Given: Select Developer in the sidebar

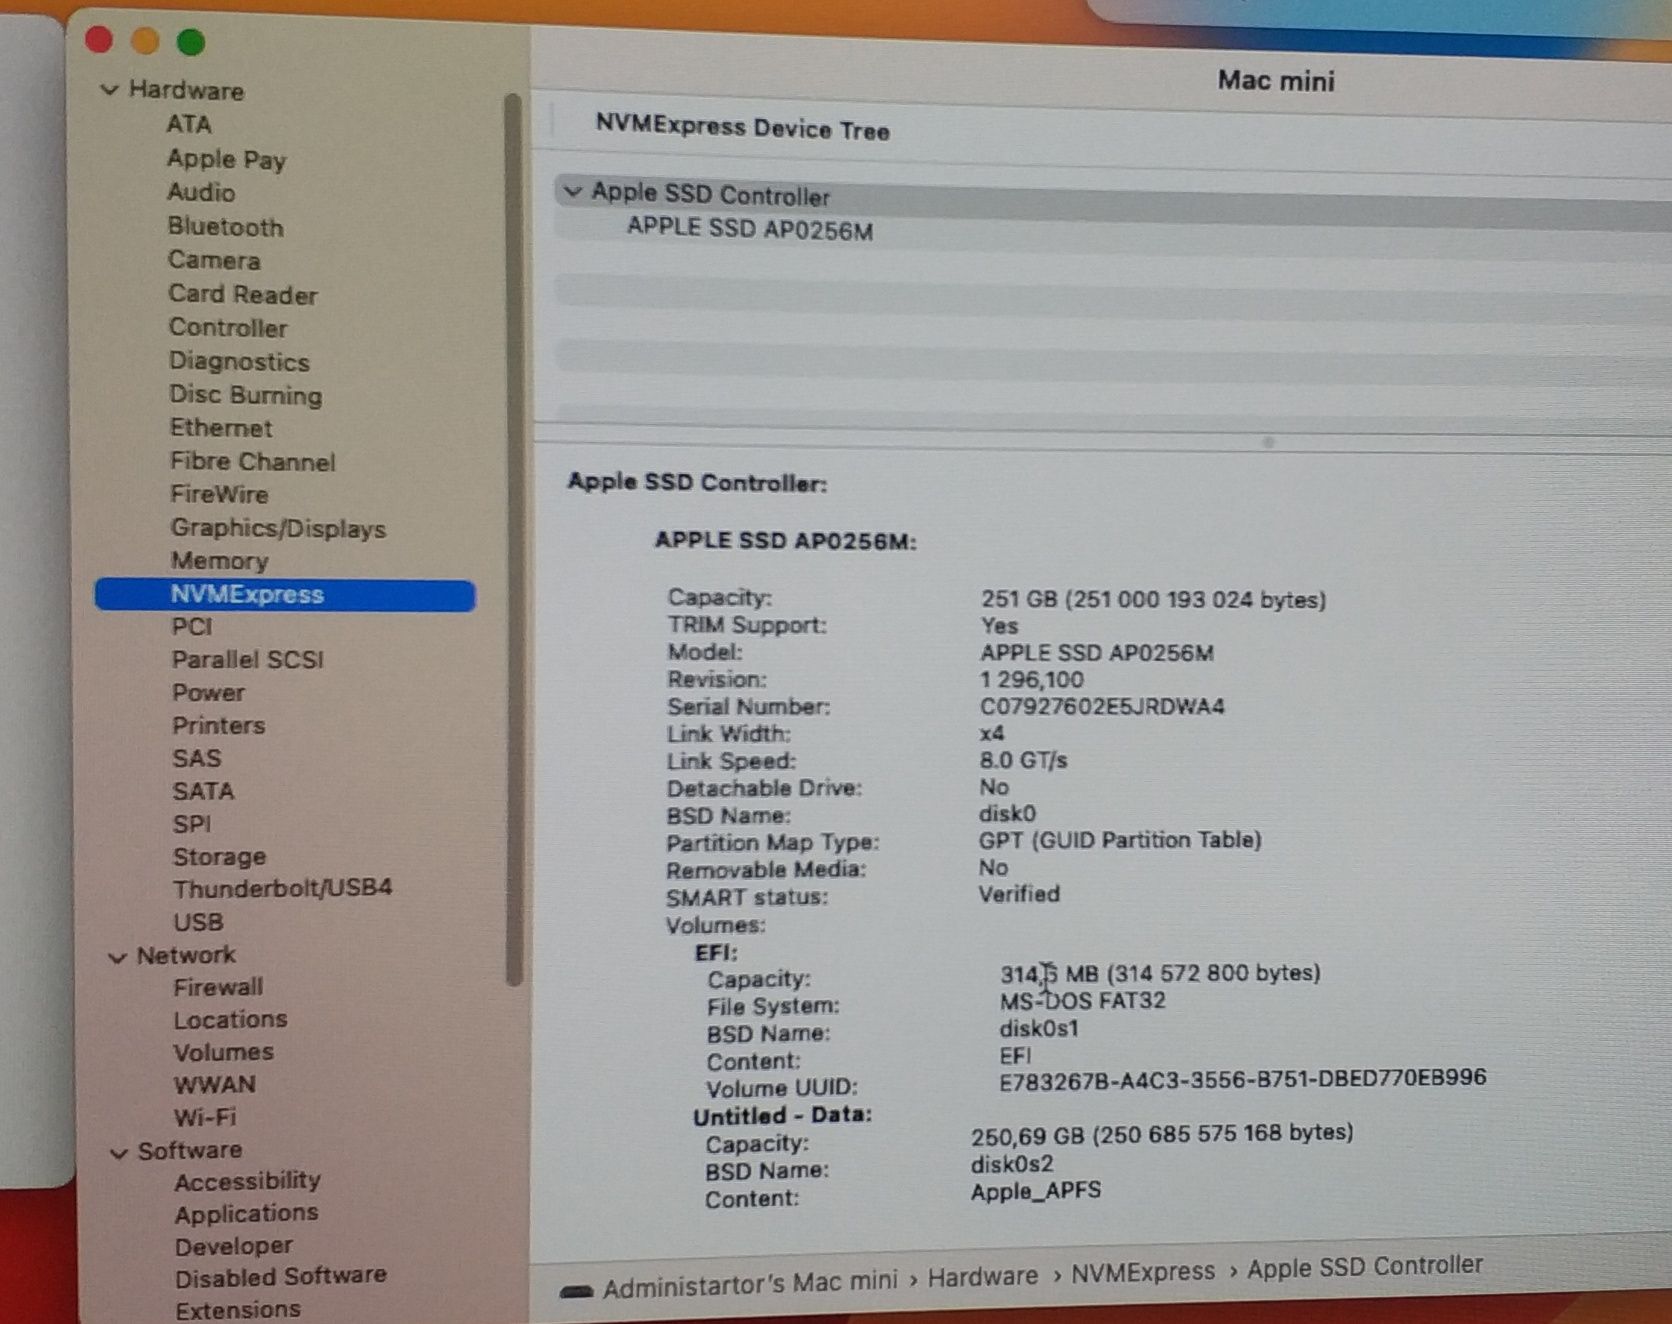Looking at the screenshot, I should click(233, 1246).
